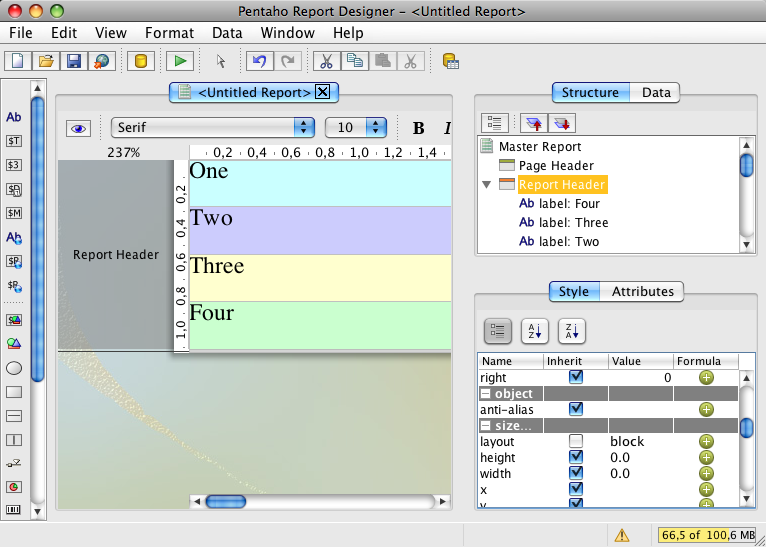Click the move-up icon in Structure panel

pos(533,123)
